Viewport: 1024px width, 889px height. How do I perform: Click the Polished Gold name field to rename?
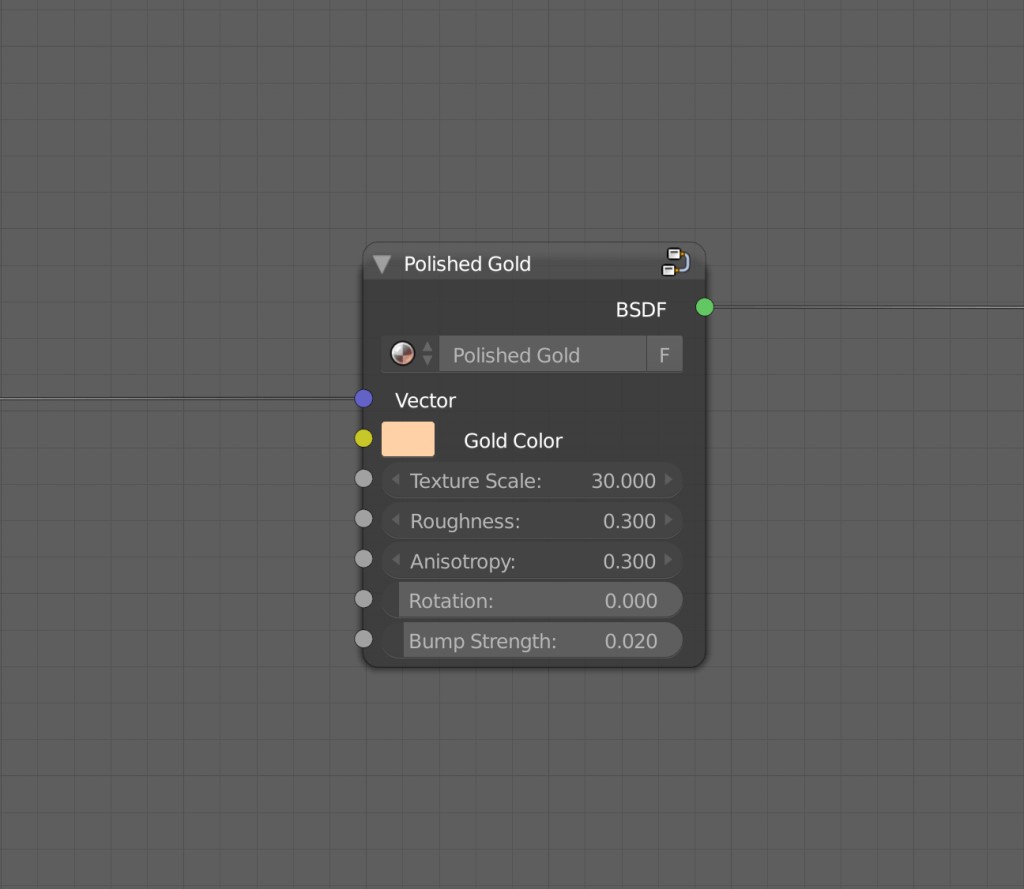click(x=545, y=354)
